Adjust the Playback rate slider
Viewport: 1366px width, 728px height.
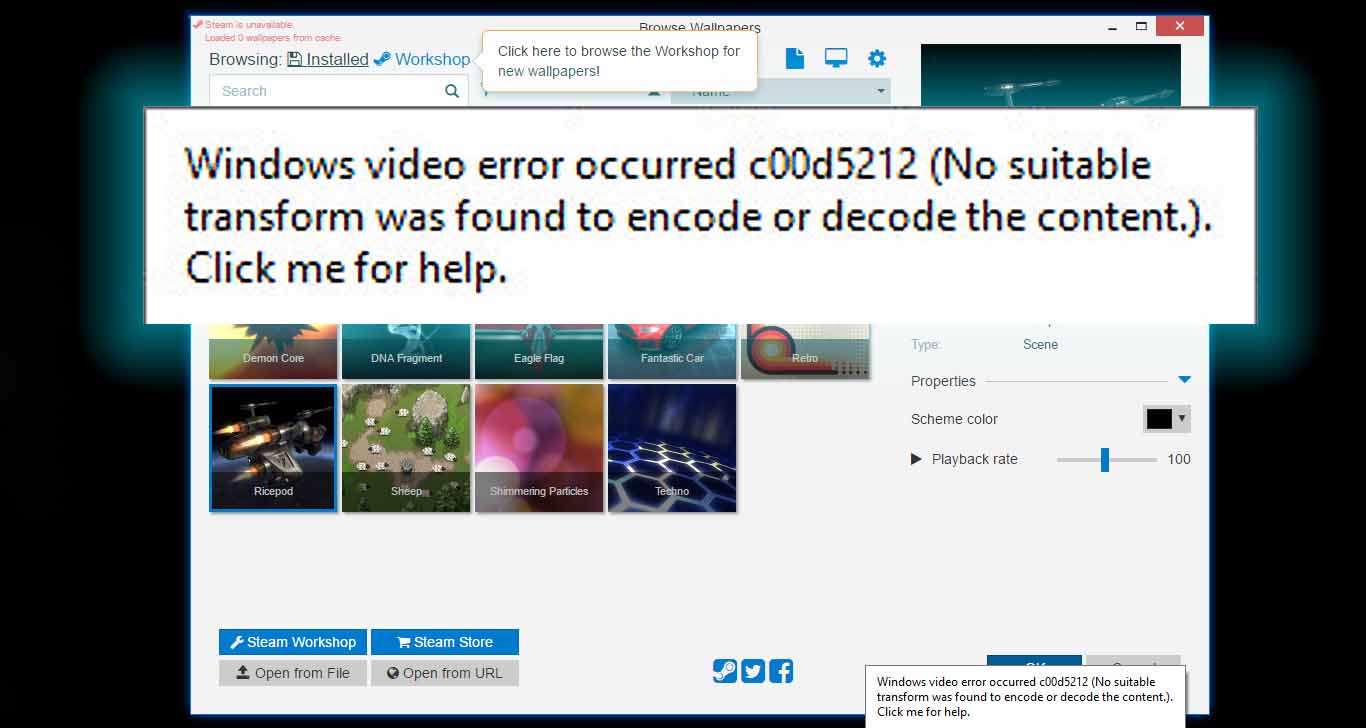click(1106, 459)
